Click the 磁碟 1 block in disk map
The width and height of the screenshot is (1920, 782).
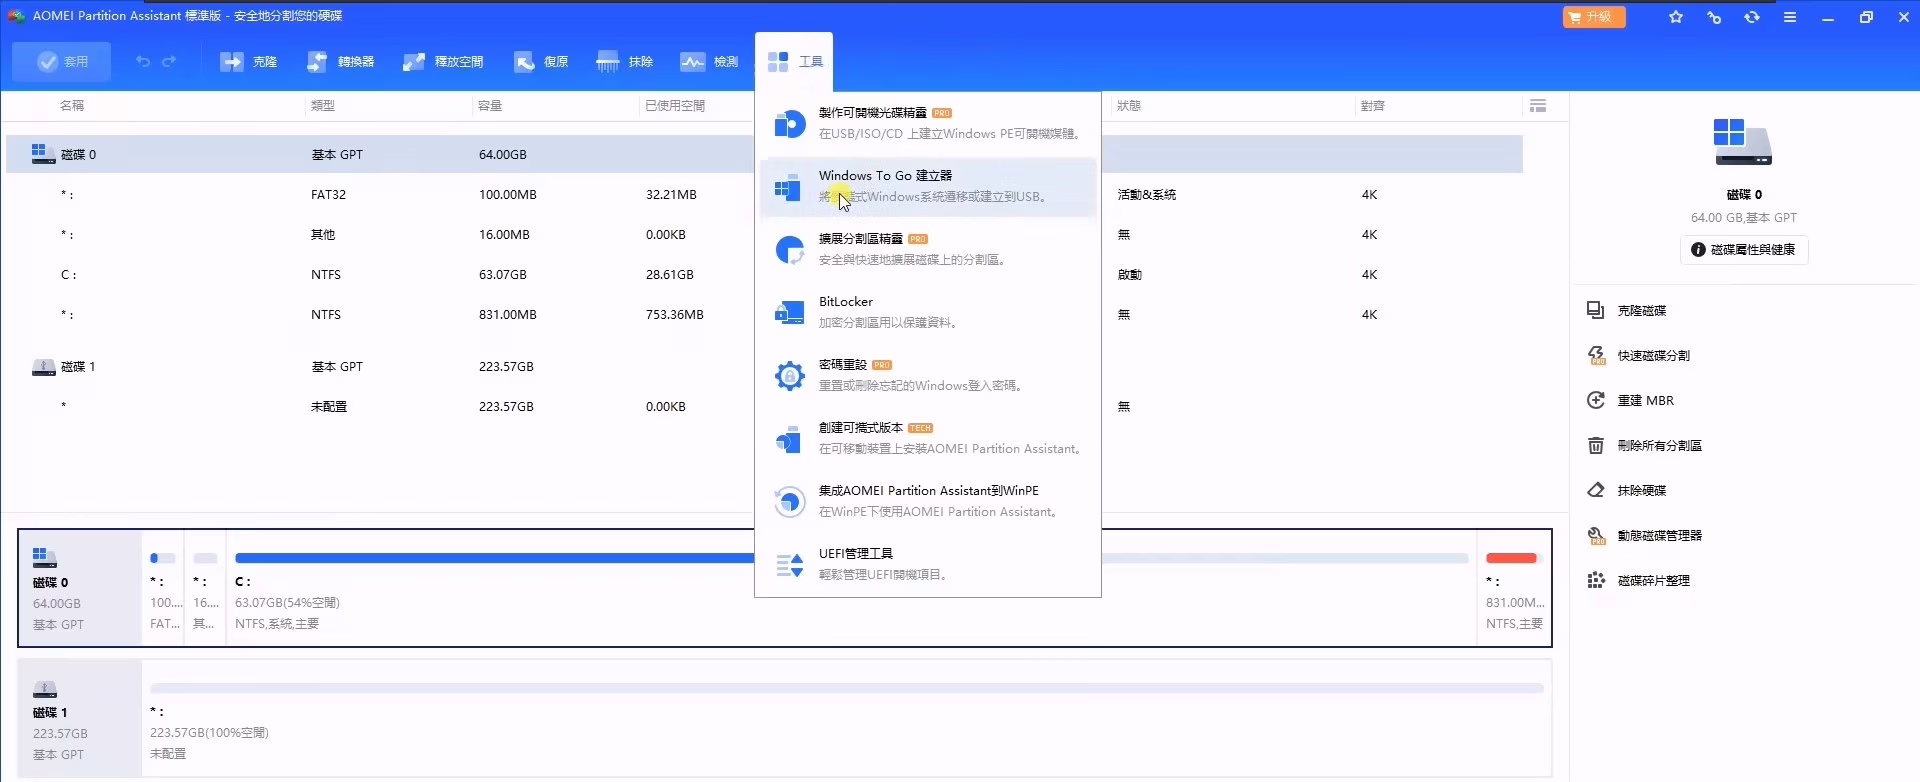(80, 718)
